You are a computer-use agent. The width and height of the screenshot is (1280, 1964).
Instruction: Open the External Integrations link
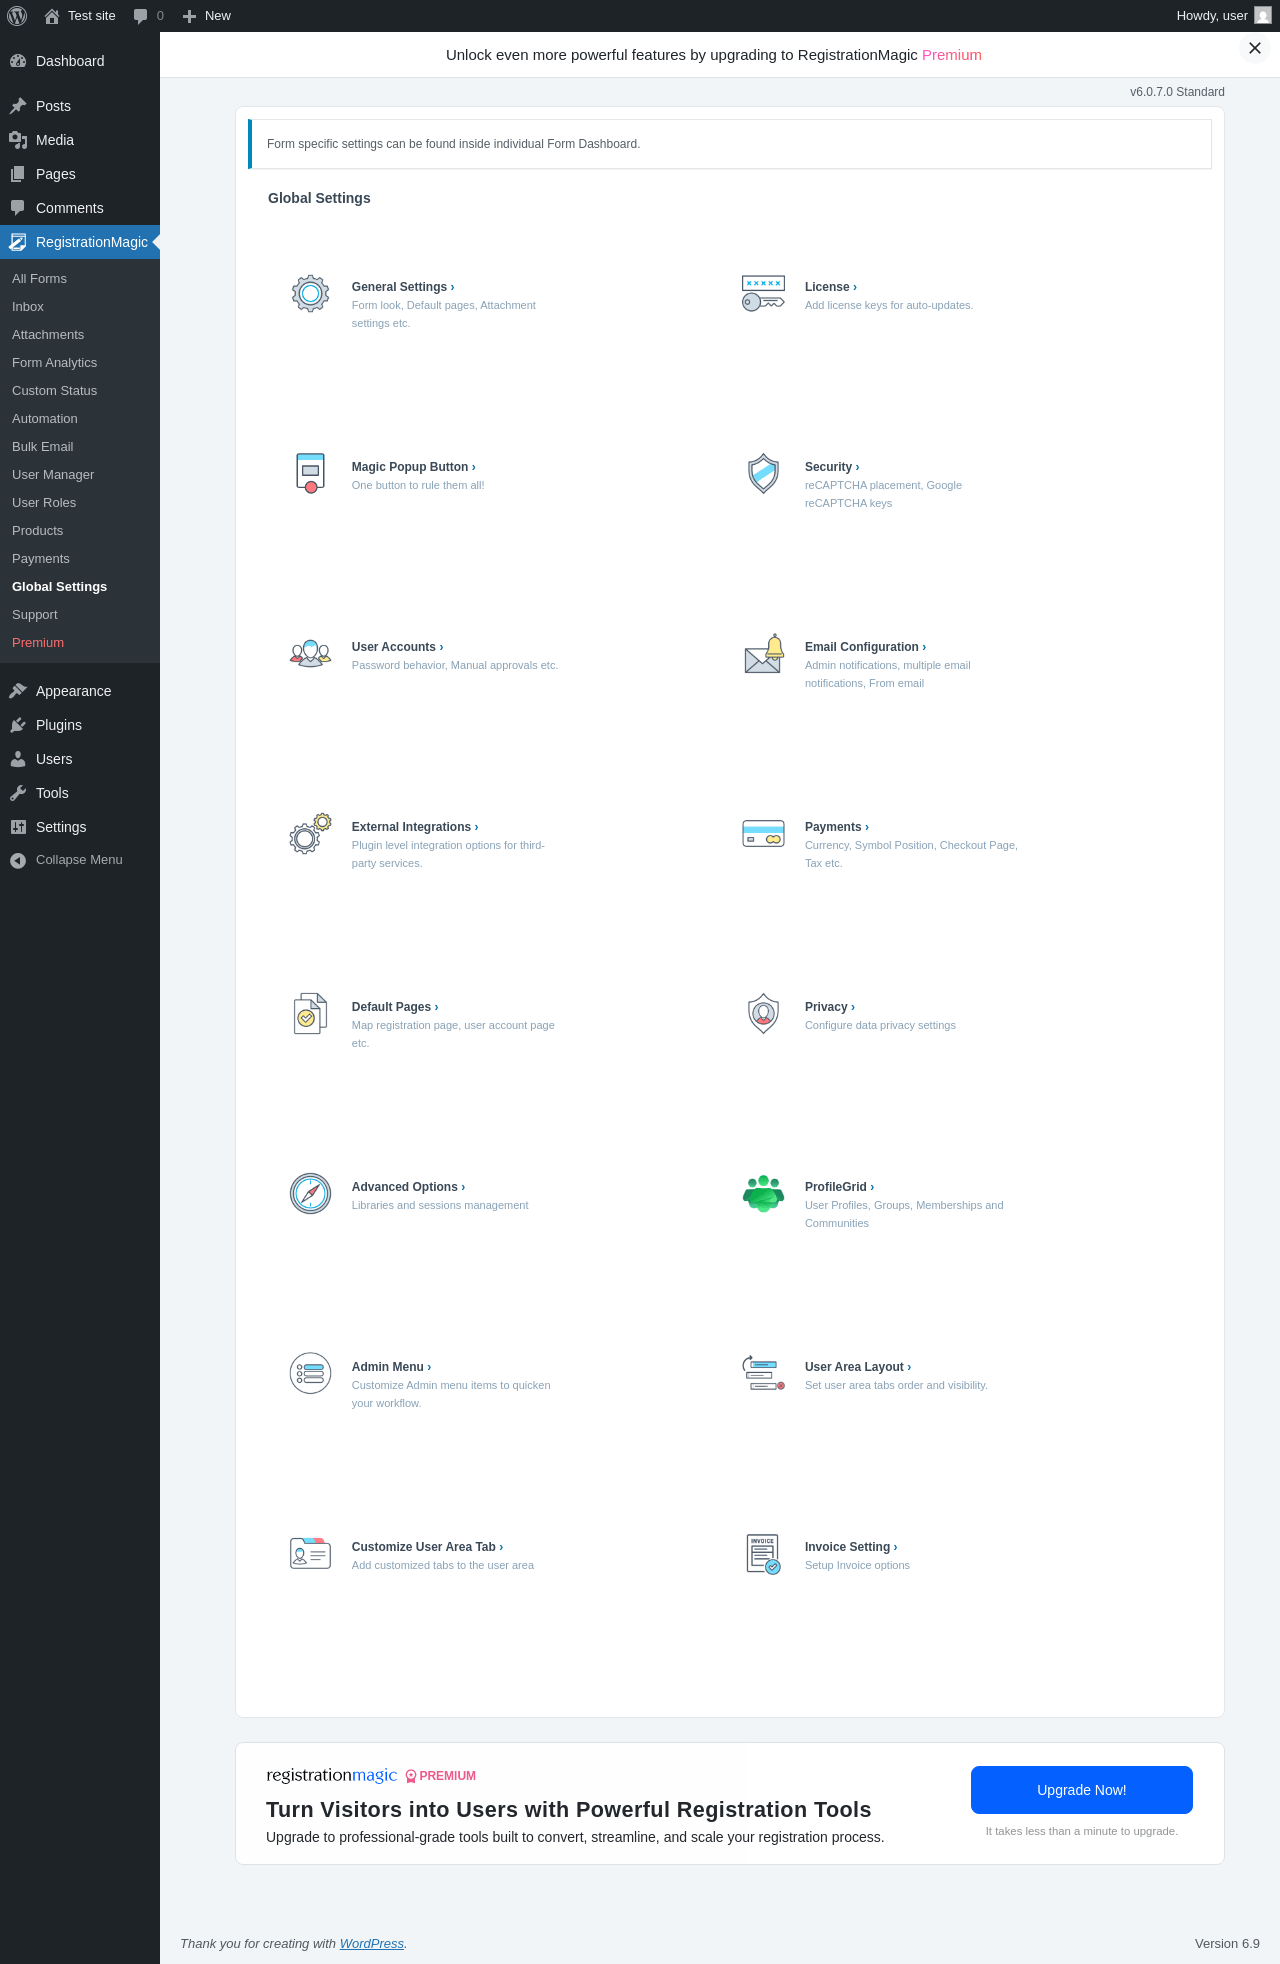tap(415, 827)
